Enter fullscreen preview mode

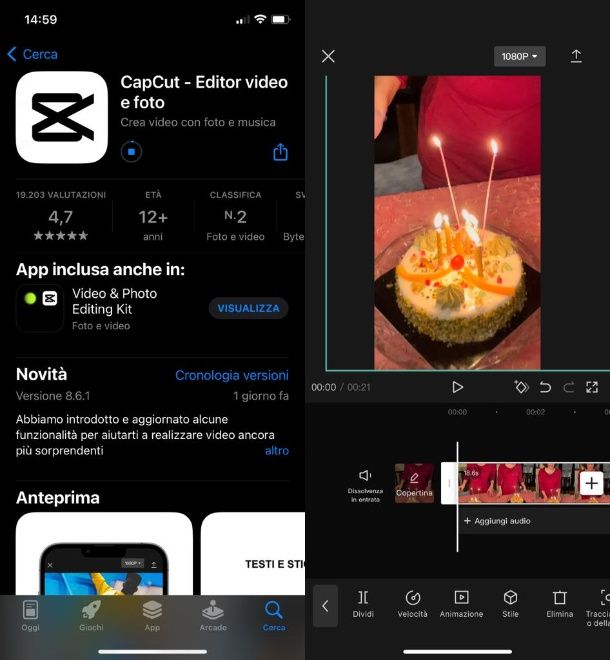(592, 387)
